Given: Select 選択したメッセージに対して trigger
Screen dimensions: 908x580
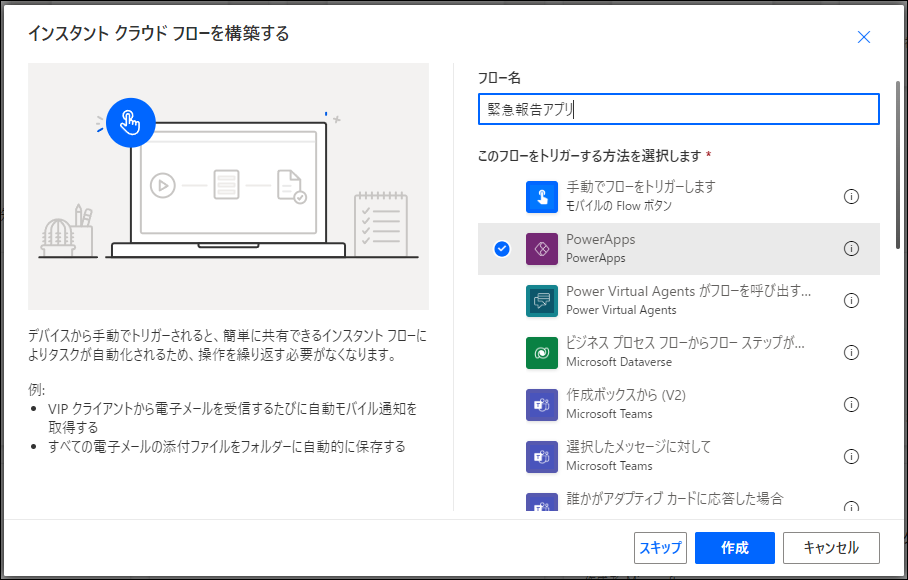Looking at the screenshot, I should [679, 457].
